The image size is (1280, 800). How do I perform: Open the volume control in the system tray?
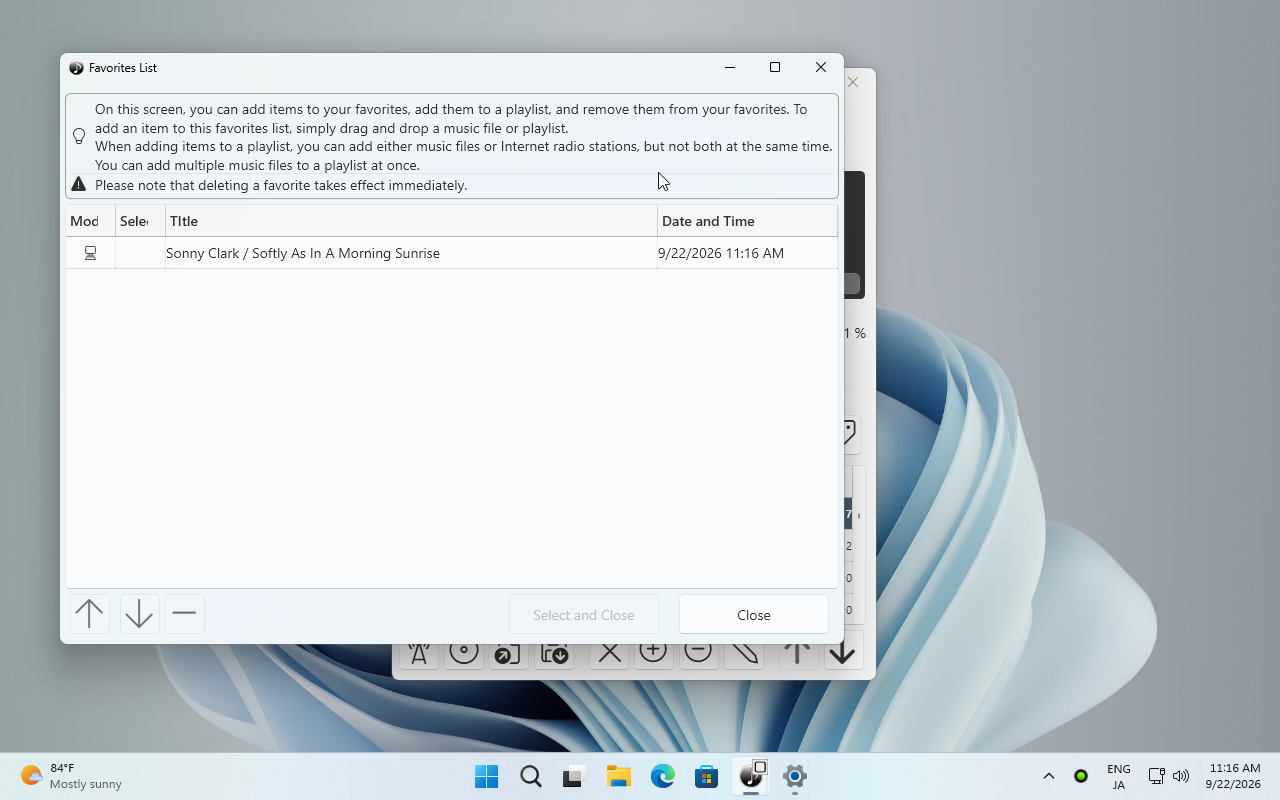[1181, 776]
